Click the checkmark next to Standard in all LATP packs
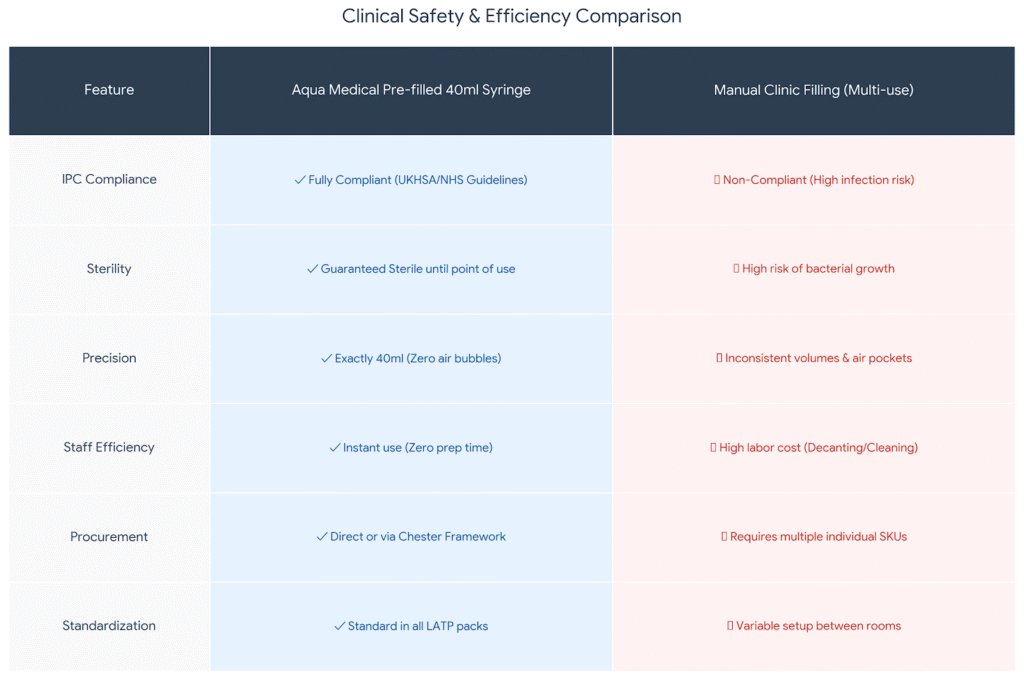This screenshot has width=1024, height=680. coord(340,626)
